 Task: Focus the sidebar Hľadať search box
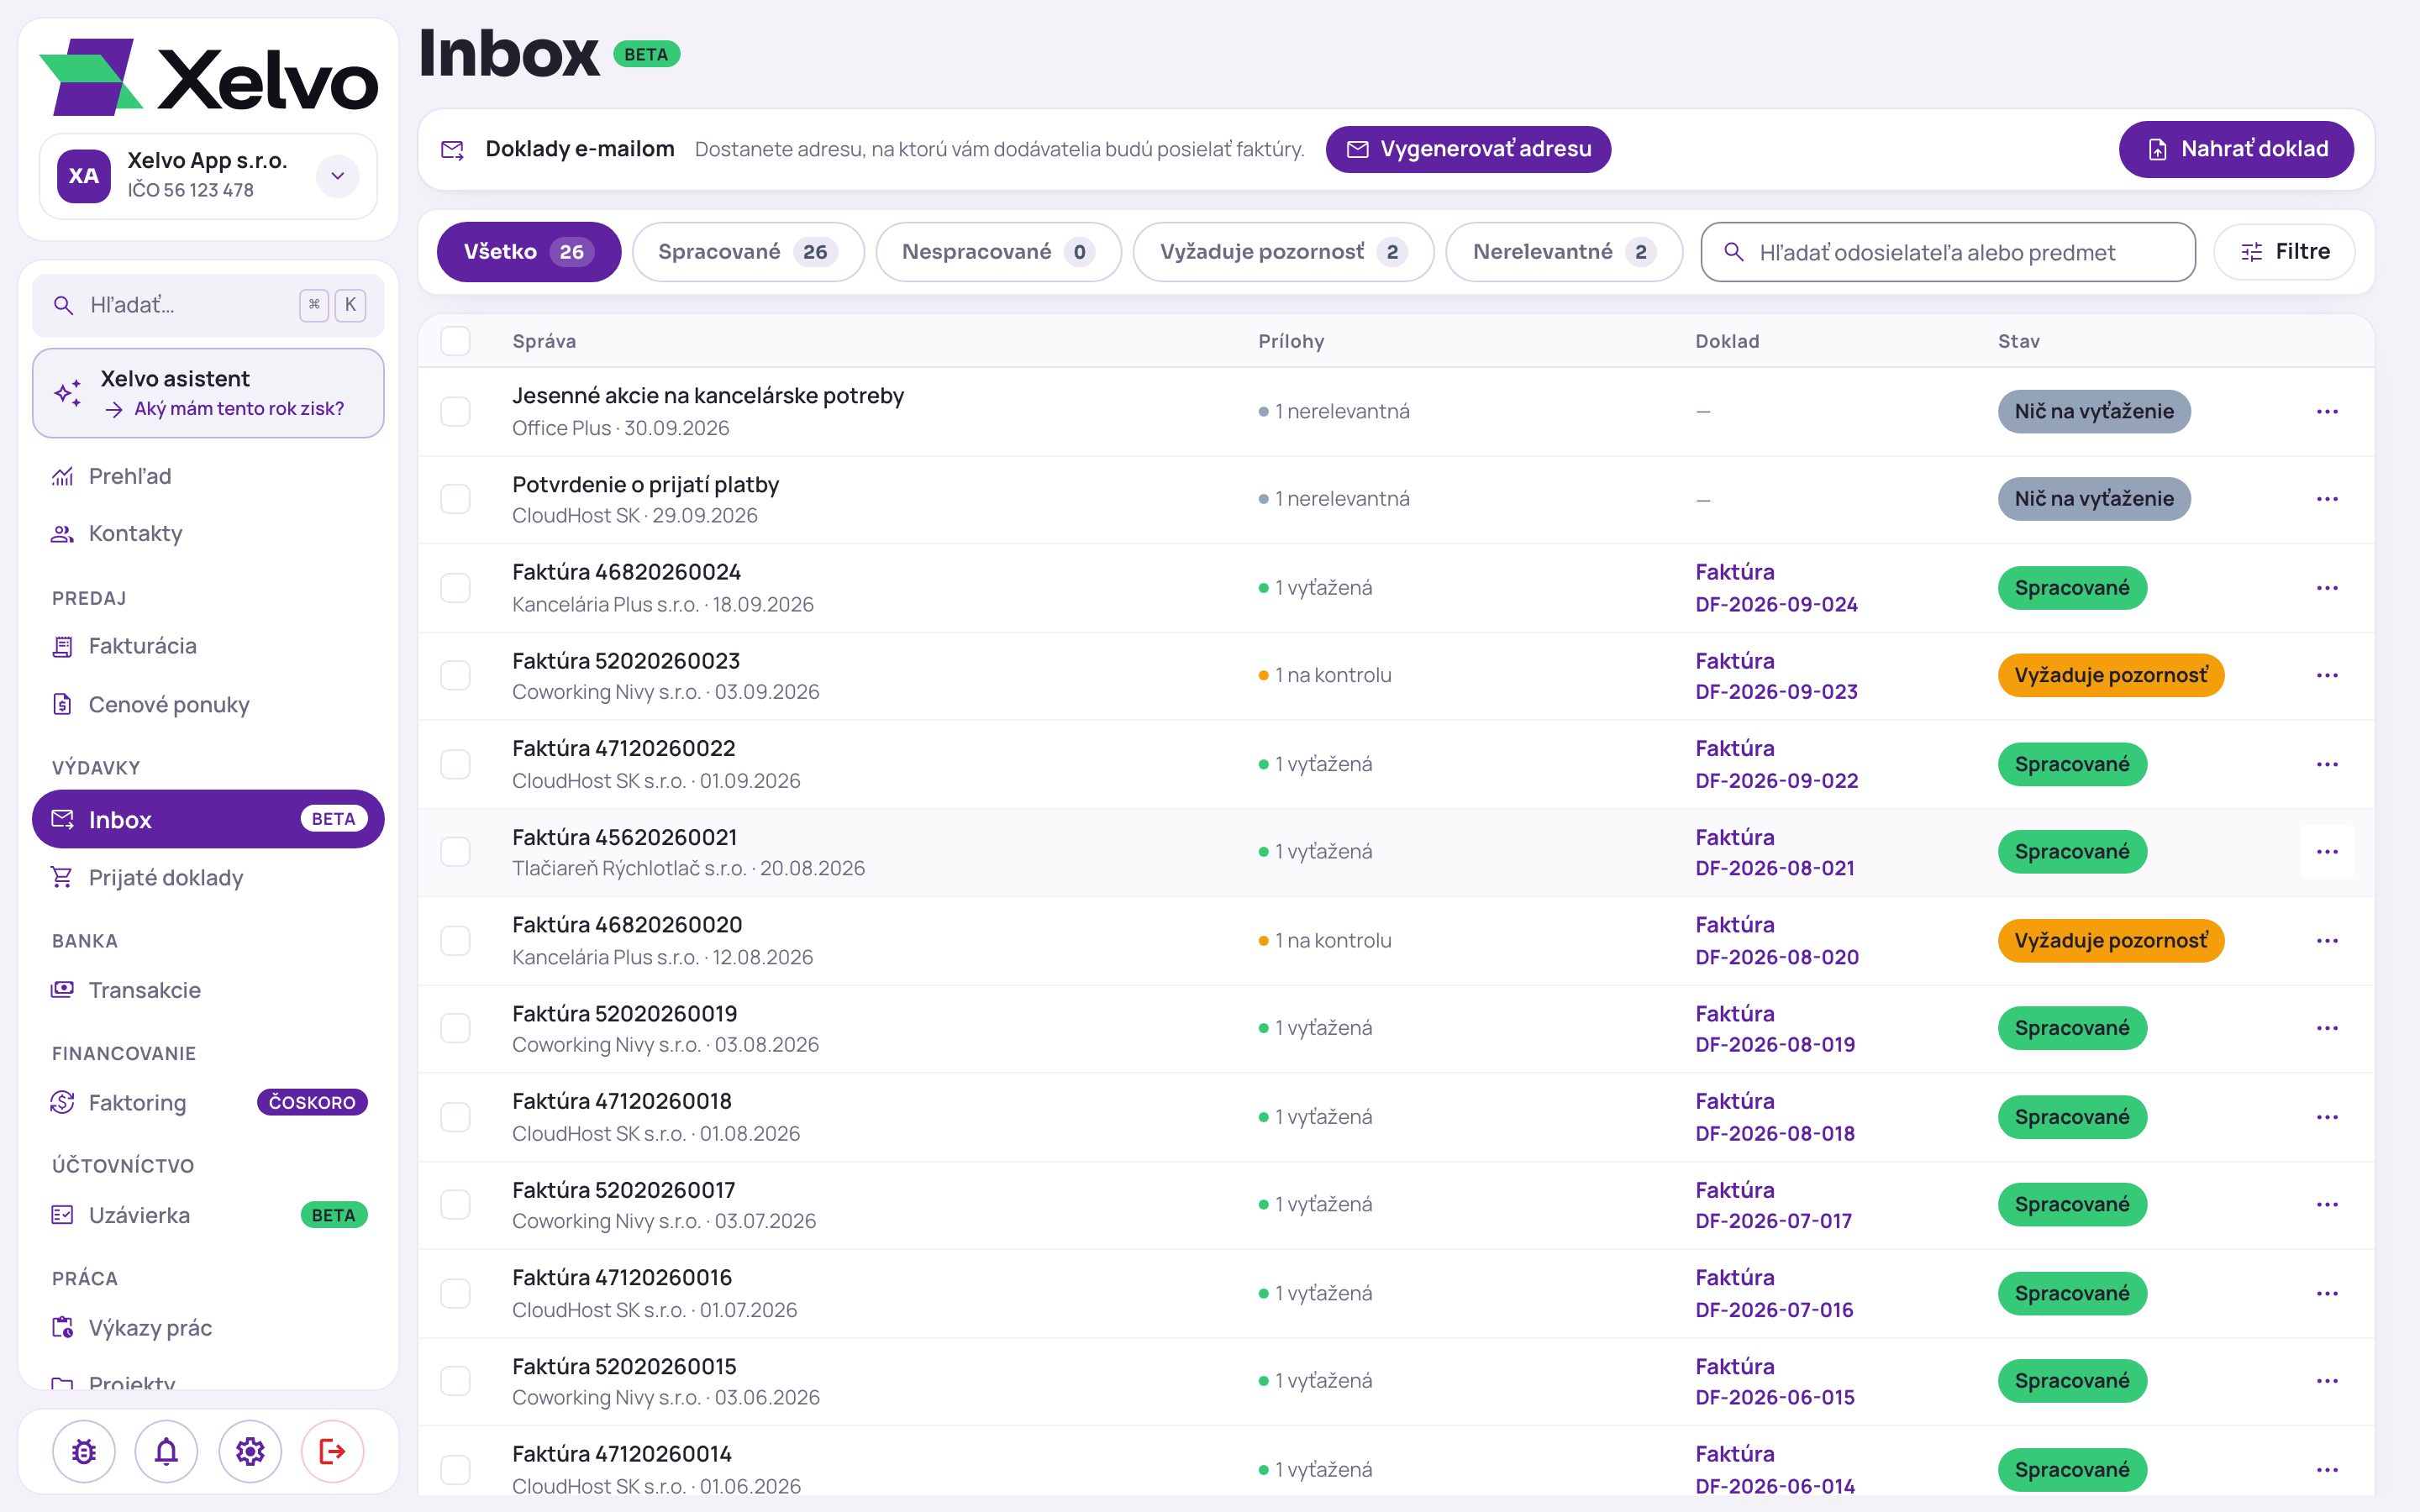click(208, 305)
